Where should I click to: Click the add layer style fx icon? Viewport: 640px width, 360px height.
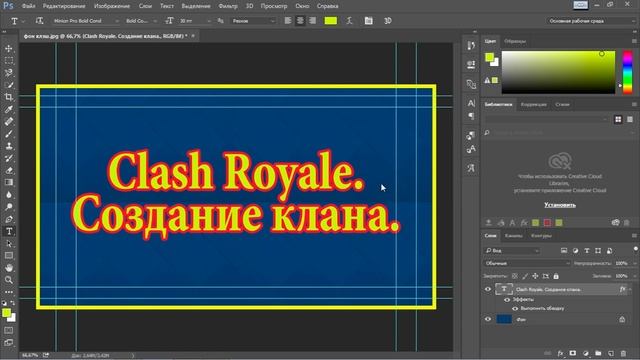click(560, 353)
